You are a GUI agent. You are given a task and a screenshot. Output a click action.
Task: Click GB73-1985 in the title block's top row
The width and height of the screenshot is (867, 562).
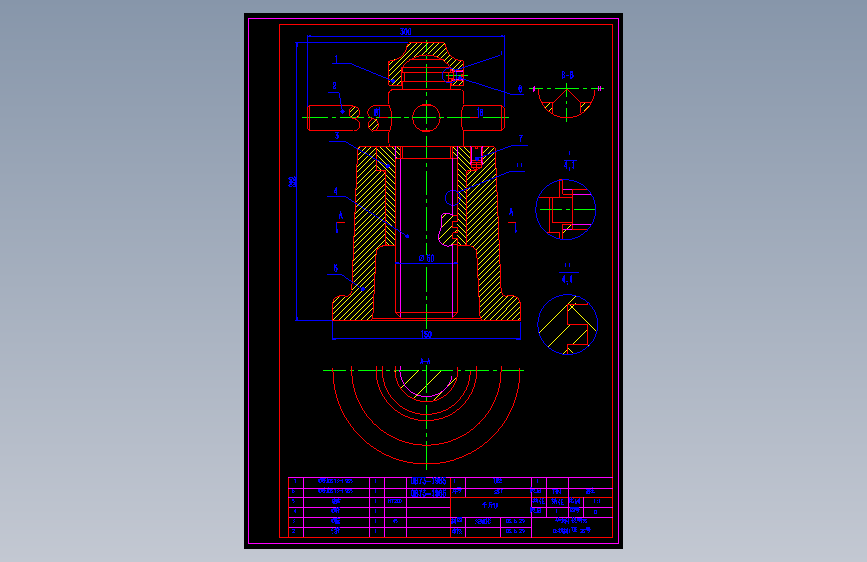coord(429,481)
